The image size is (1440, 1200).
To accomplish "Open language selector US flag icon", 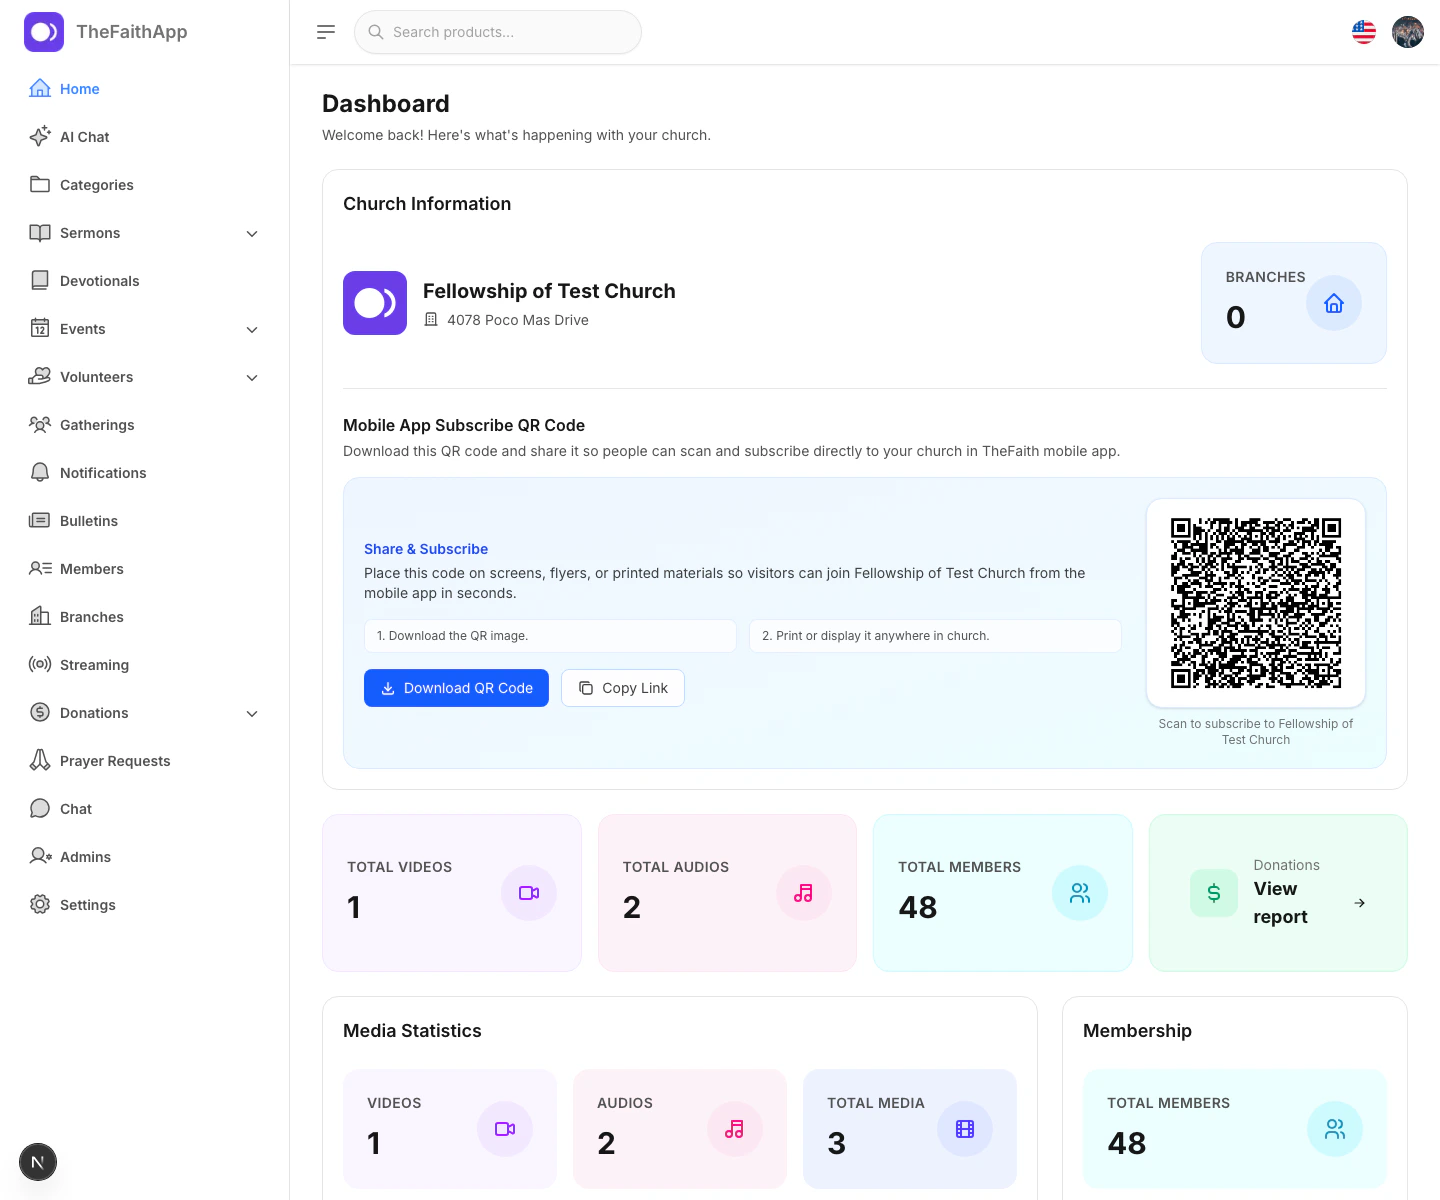I will (1364, 32).
